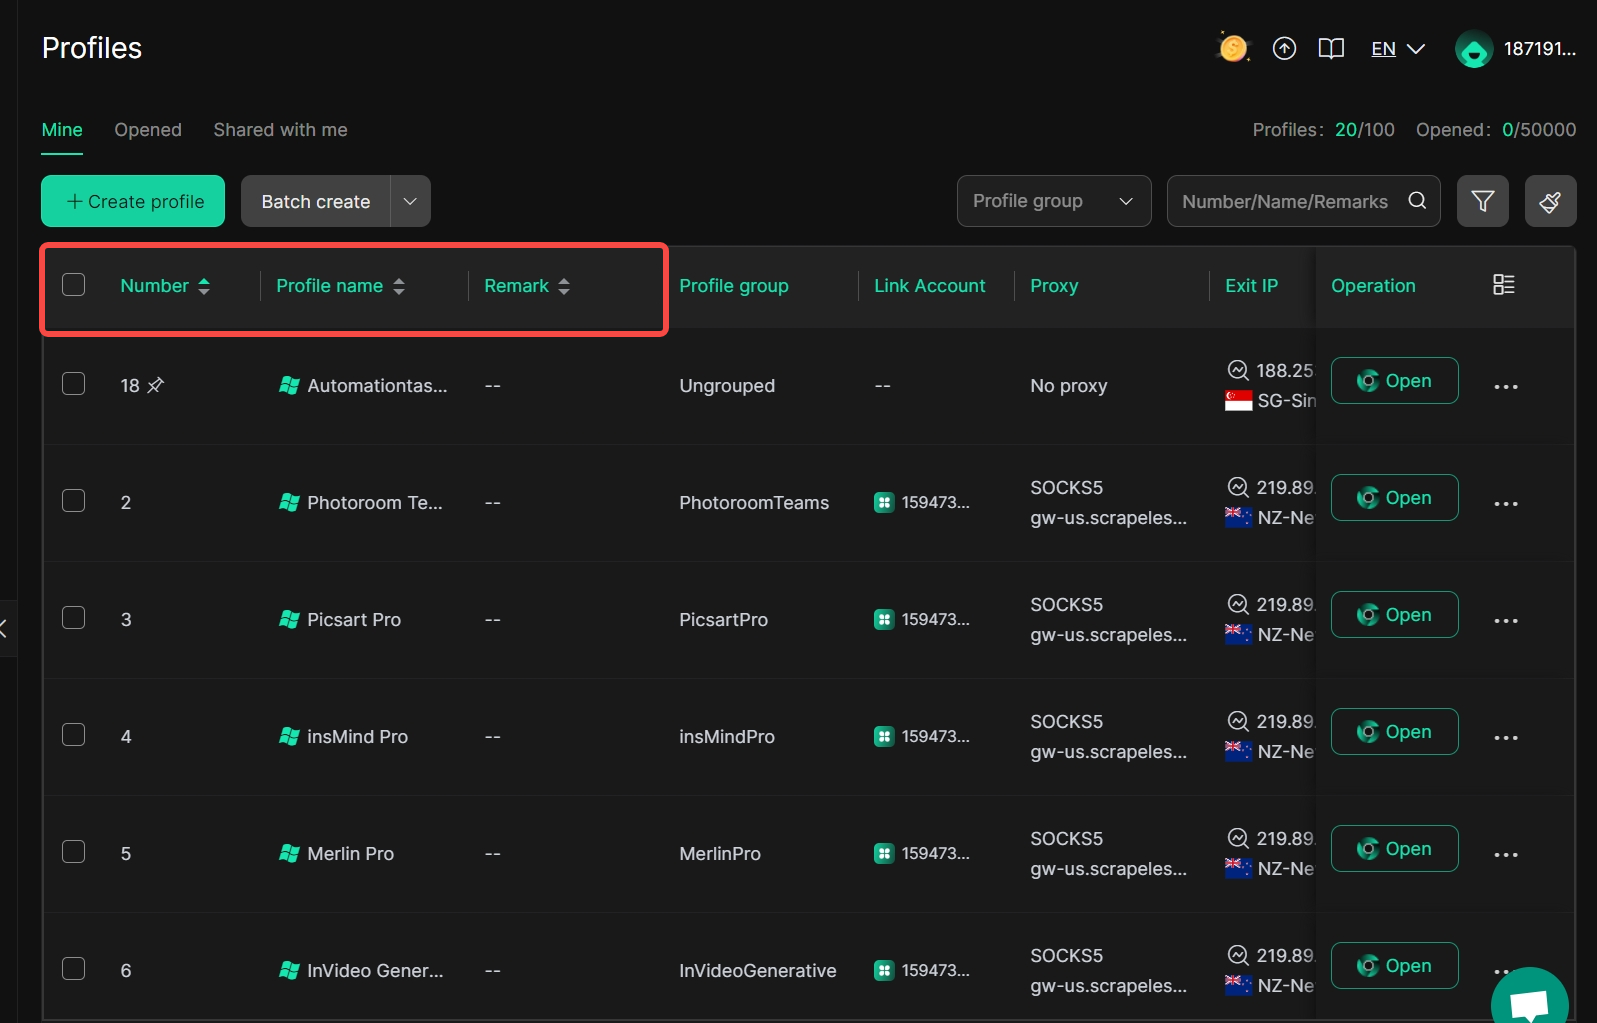Click exit IP check icon for row 18
The image size is (1597, 1023).
pos(1238,370)
